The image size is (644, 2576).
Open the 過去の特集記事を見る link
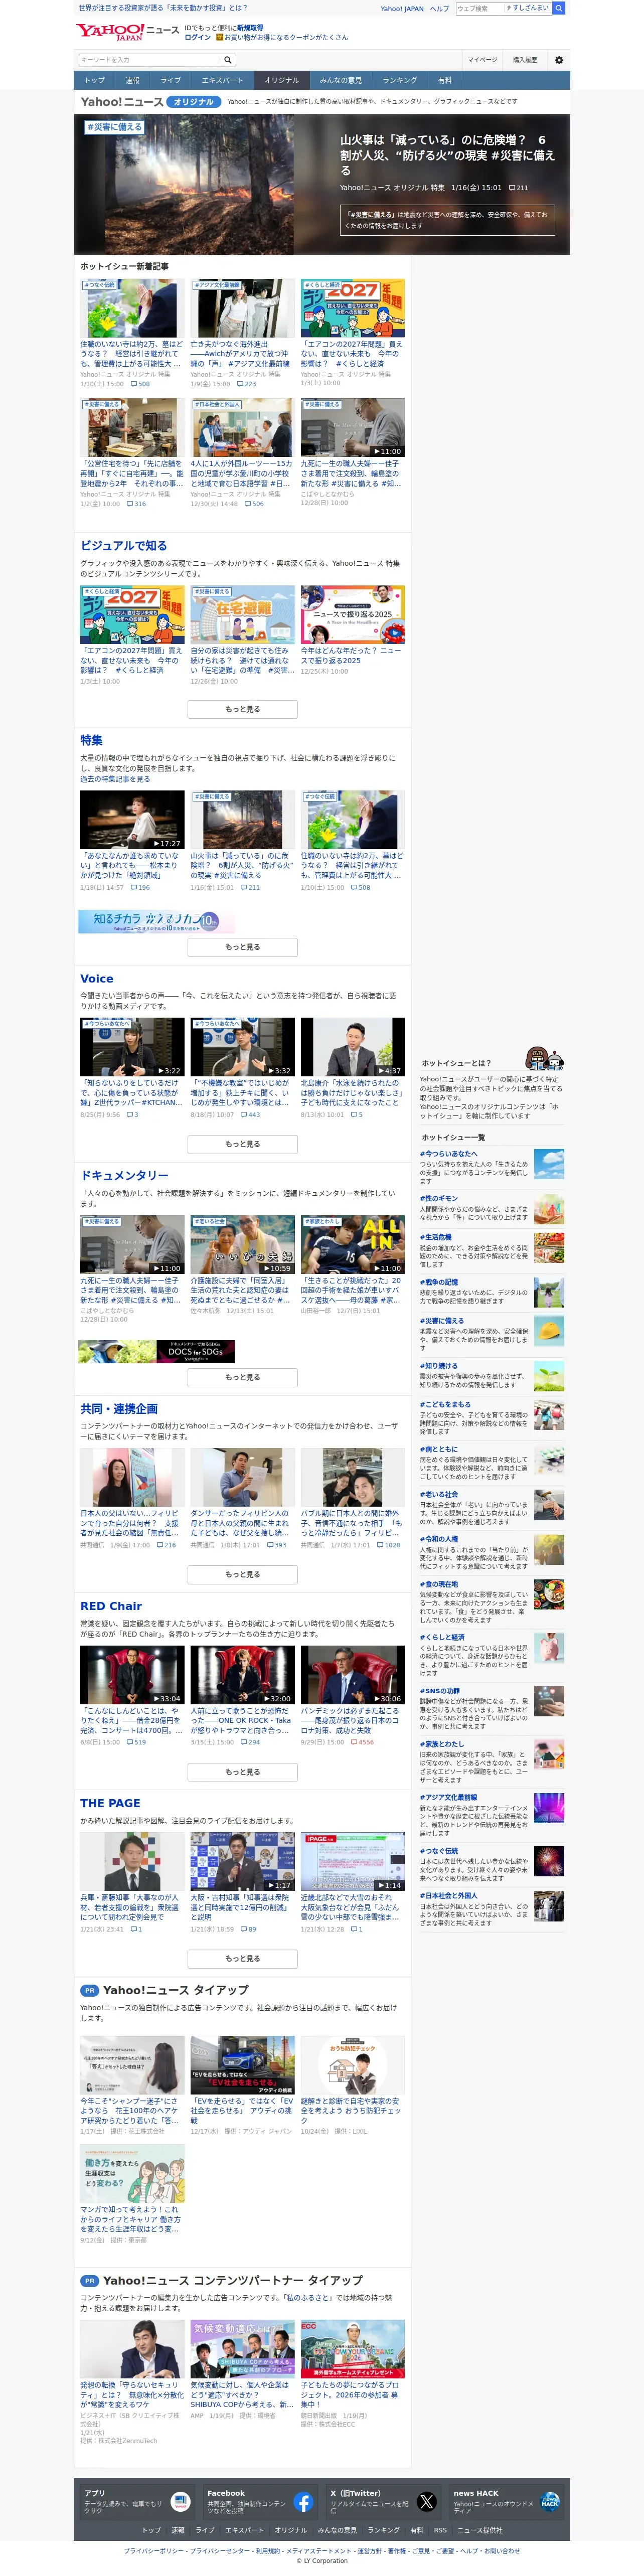coord(115,779)
